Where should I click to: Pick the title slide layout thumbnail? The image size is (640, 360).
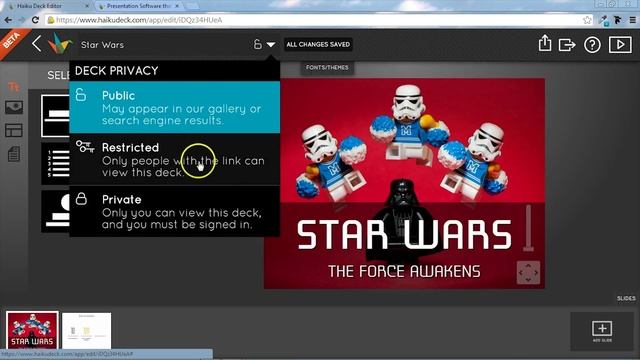[55, 116]
